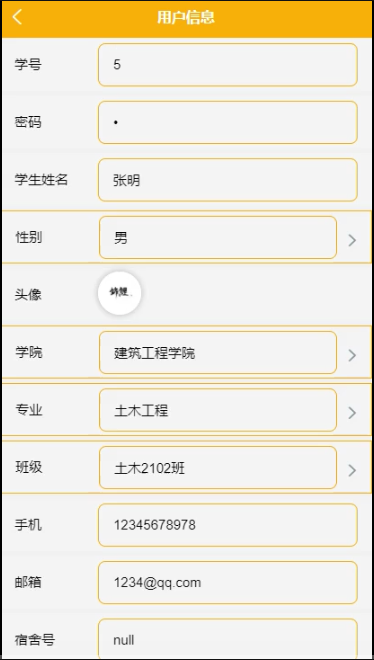
Task: Tap the 学院 row label
Action: (29, 352)
